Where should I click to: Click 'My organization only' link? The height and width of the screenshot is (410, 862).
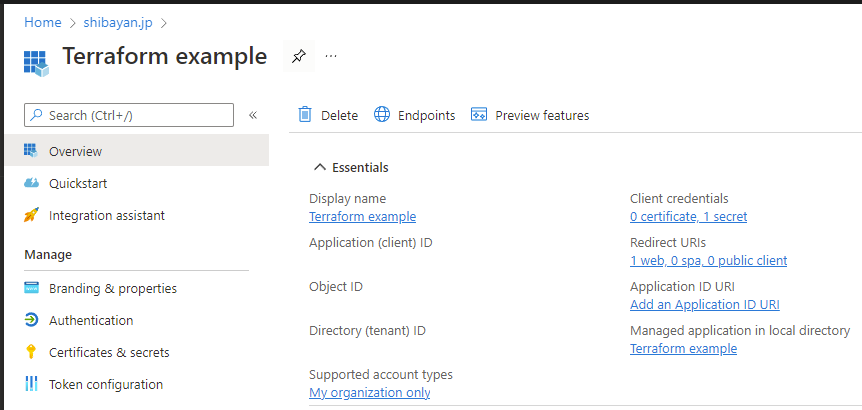pyautogui.click(x=369, y=392)
